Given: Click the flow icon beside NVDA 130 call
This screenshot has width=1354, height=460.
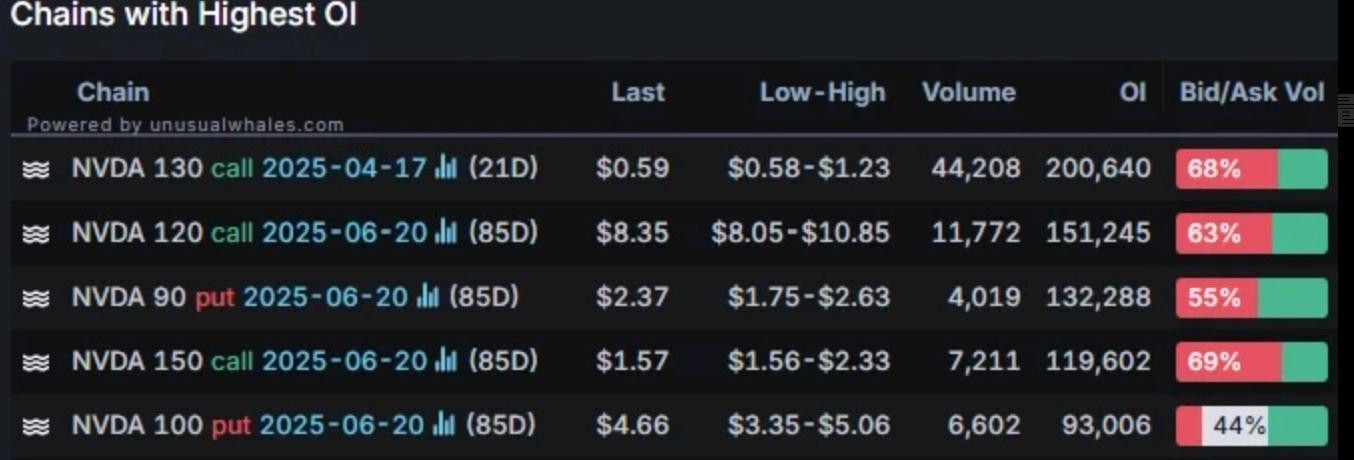Looking at the screenshot, I should [x=36, y=169].
